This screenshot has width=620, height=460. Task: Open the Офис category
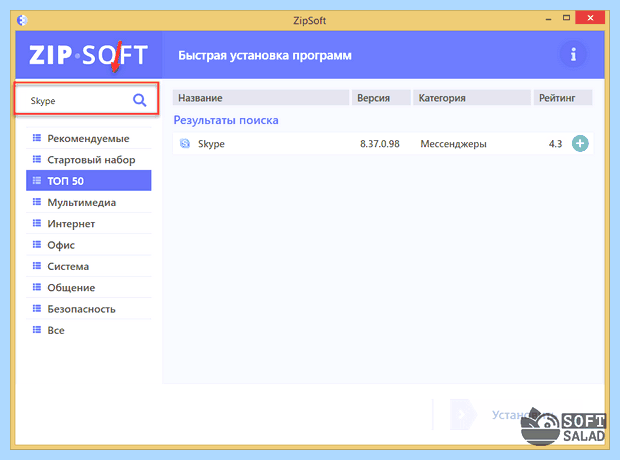[89, 245]
